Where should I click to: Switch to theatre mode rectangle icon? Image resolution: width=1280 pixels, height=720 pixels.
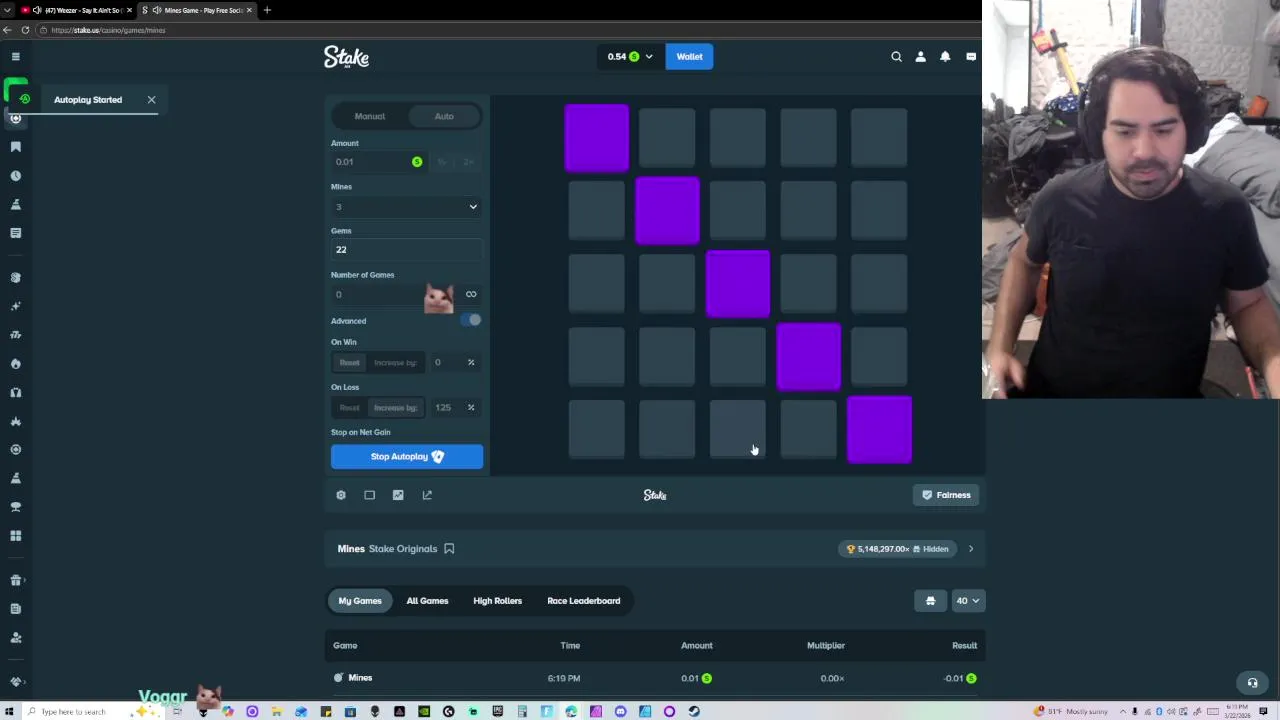tap(369, 495)
